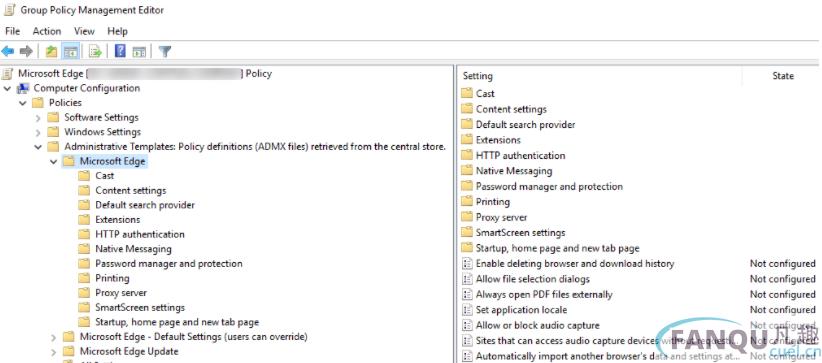This screenshot has height=363, width=822.
Task: Open Printing folder in settings list
Action: pos(493,202)
